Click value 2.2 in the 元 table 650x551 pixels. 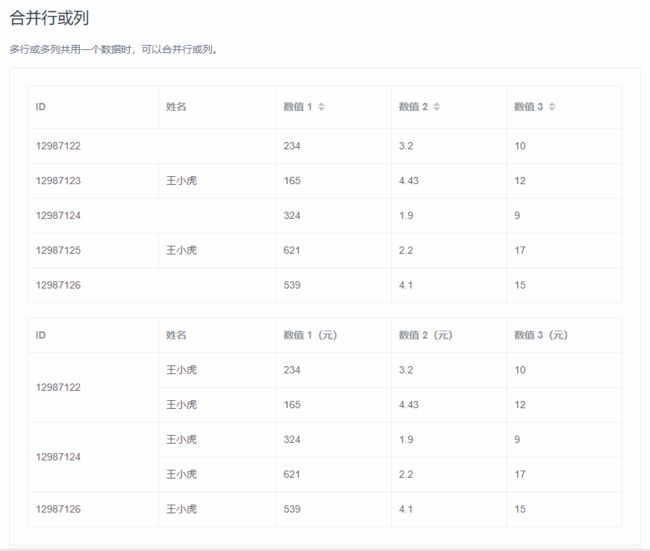tap(406, 474)
